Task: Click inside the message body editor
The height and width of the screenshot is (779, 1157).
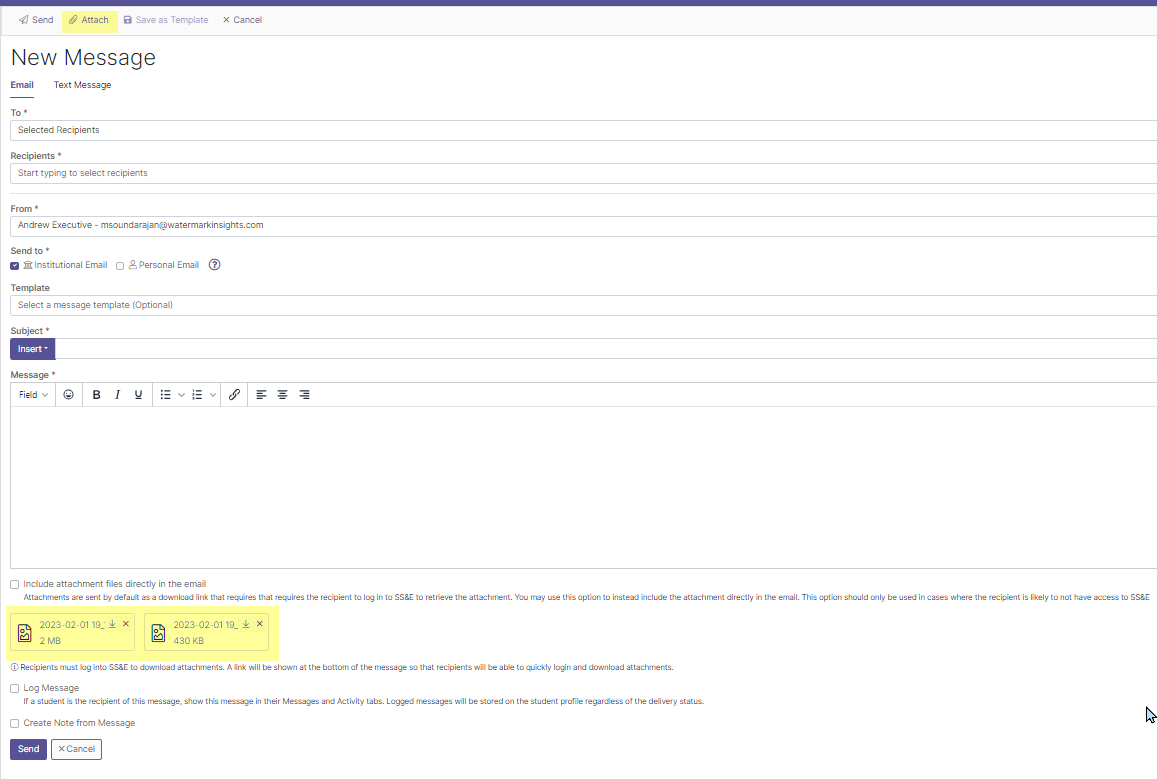Action: tap(583, 487)
